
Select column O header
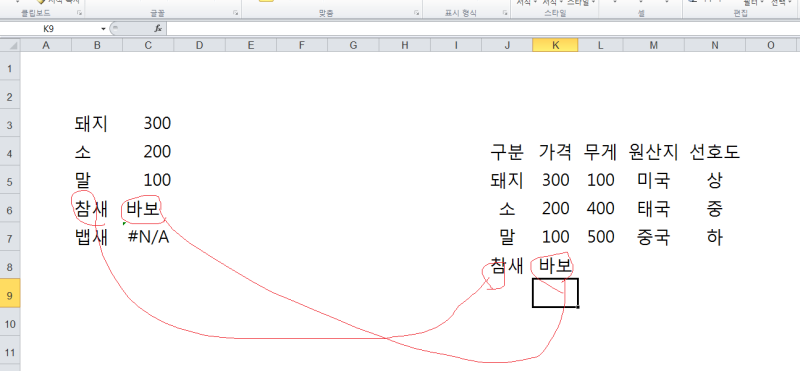click(770, 45)
